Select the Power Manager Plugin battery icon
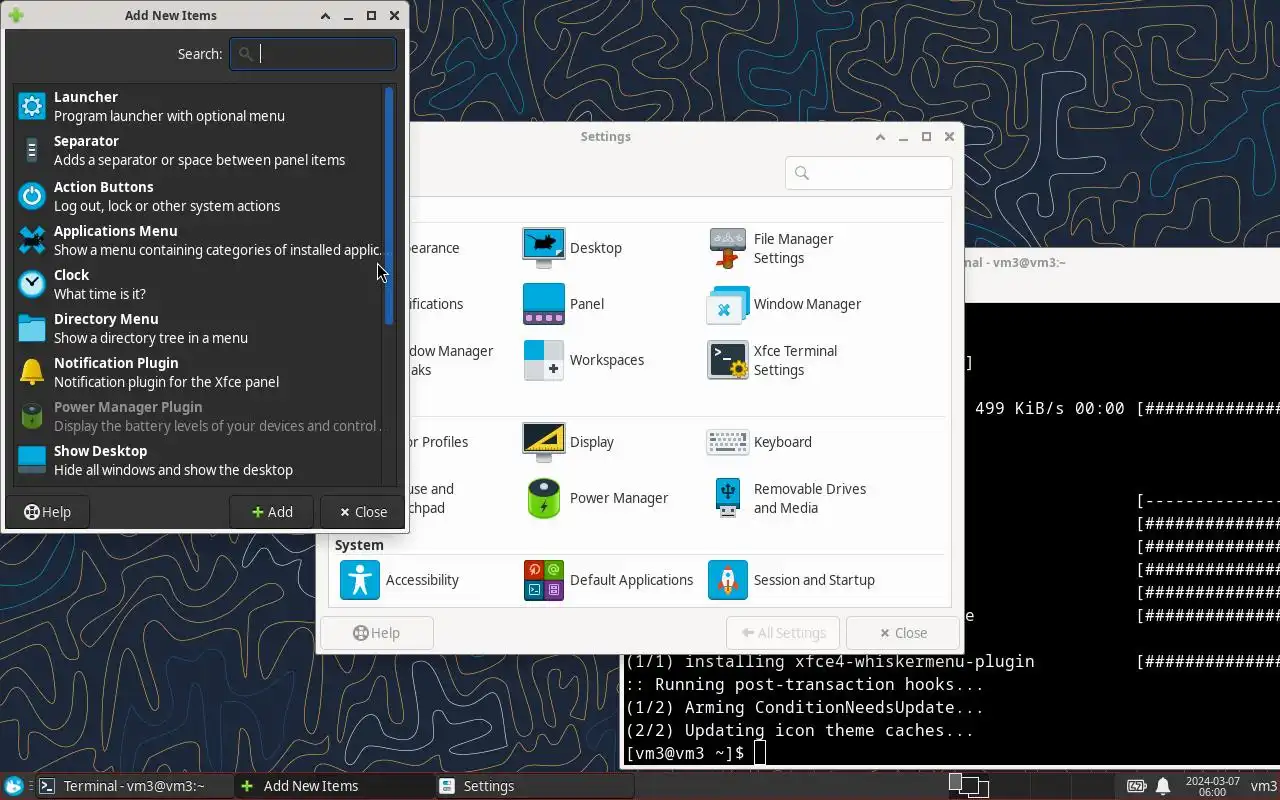 click(x=32, y=416)
